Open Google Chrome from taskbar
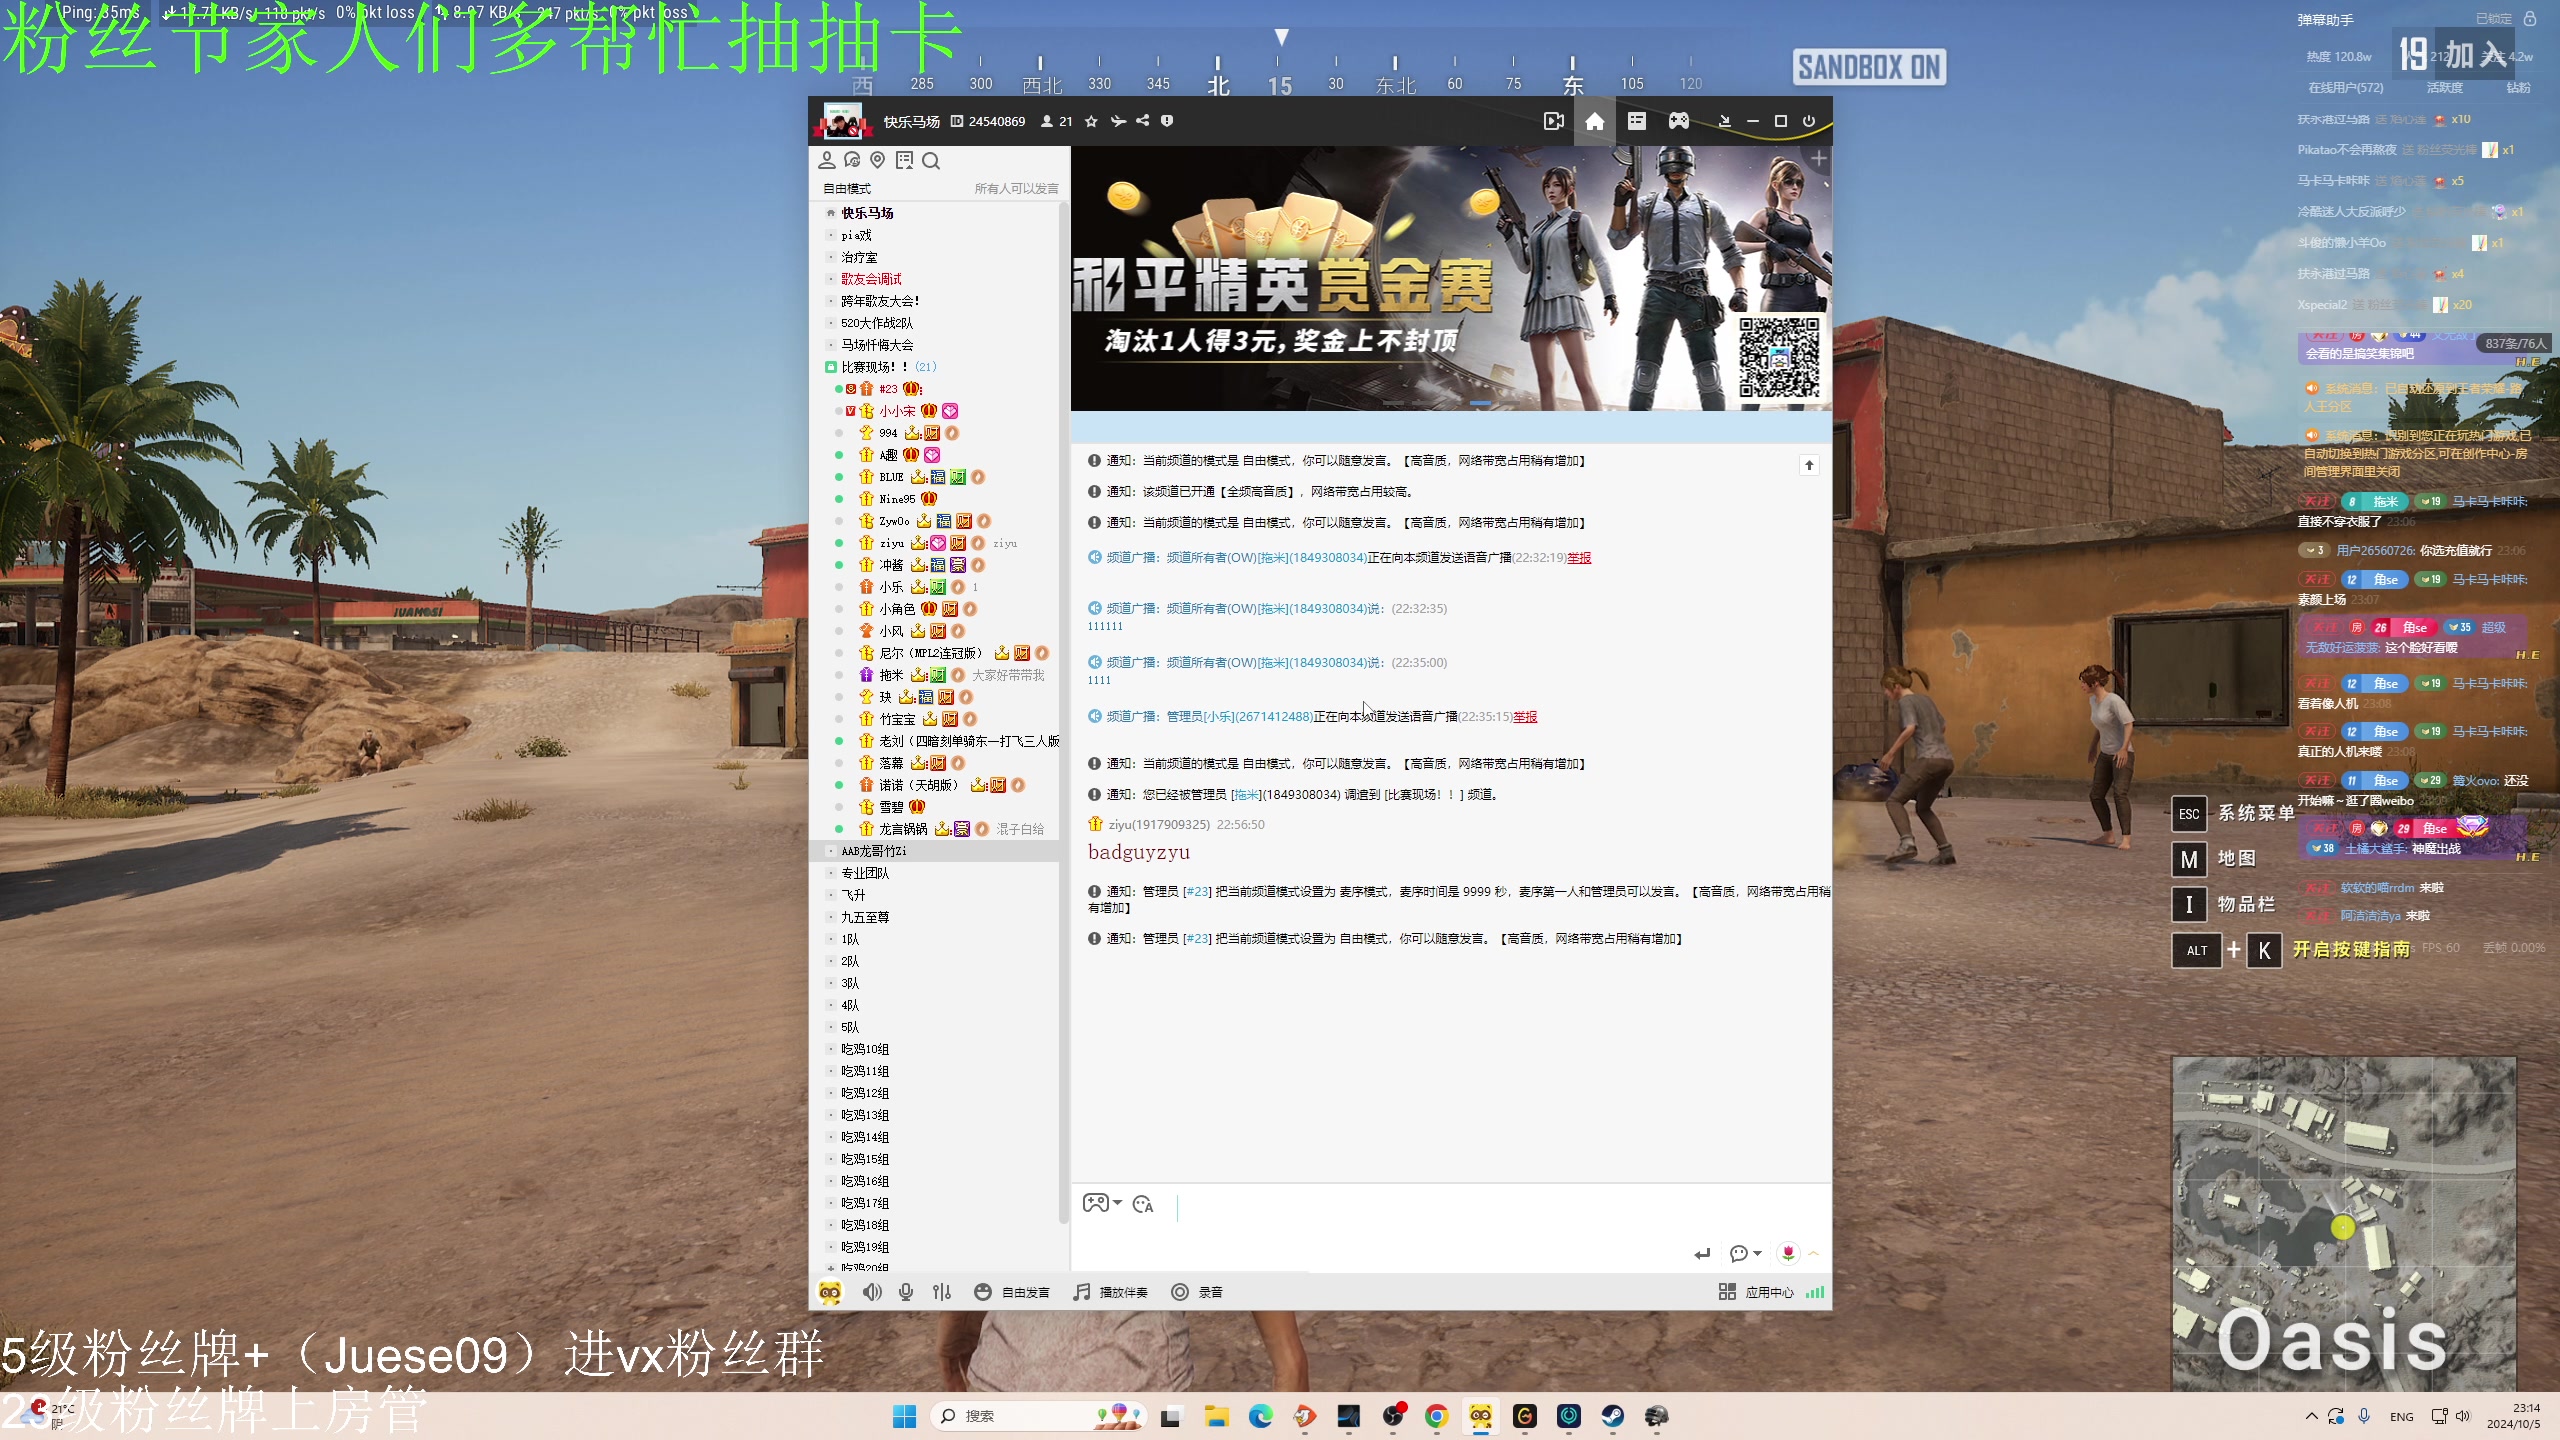Image resolution: width=2560 pixels, height=1440 pixels. tap(1436, 1416)
